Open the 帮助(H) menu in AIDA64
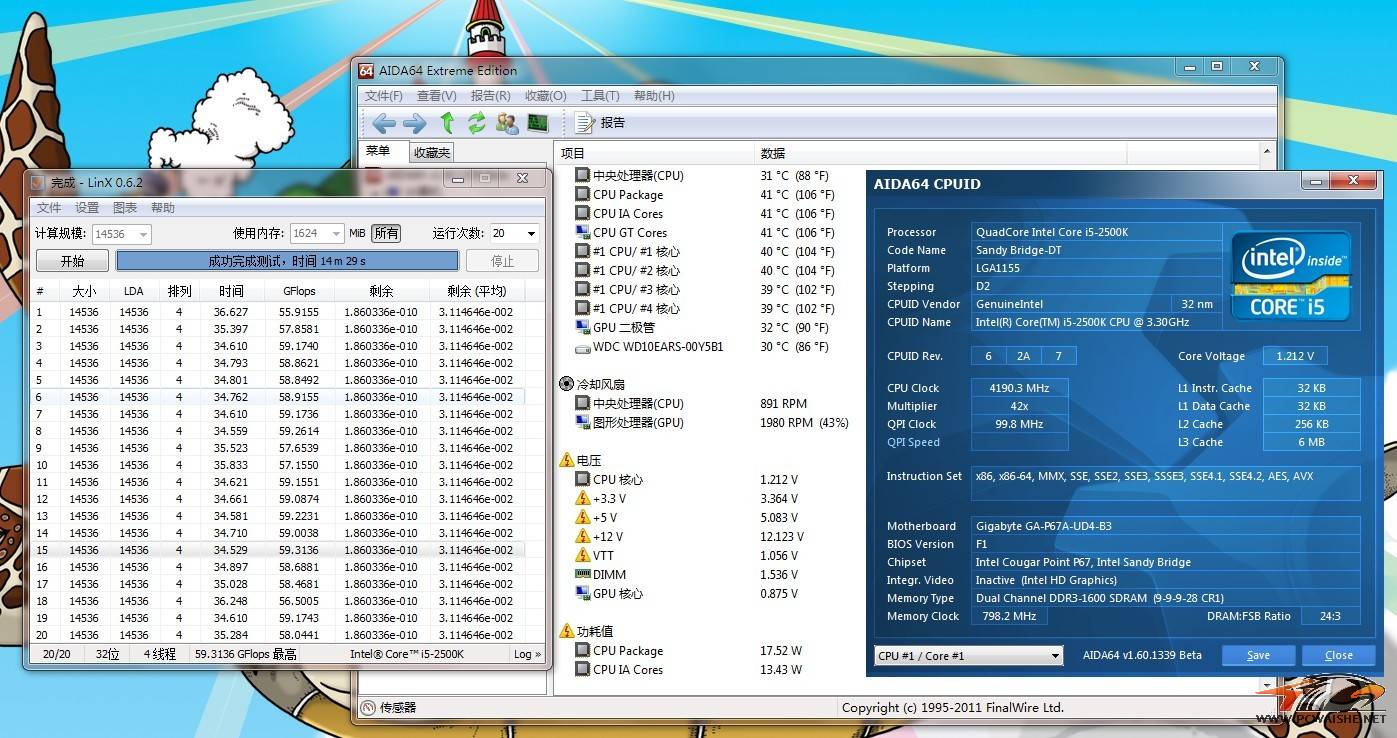Screen dimensions: 1397x738 pos(654,96)
